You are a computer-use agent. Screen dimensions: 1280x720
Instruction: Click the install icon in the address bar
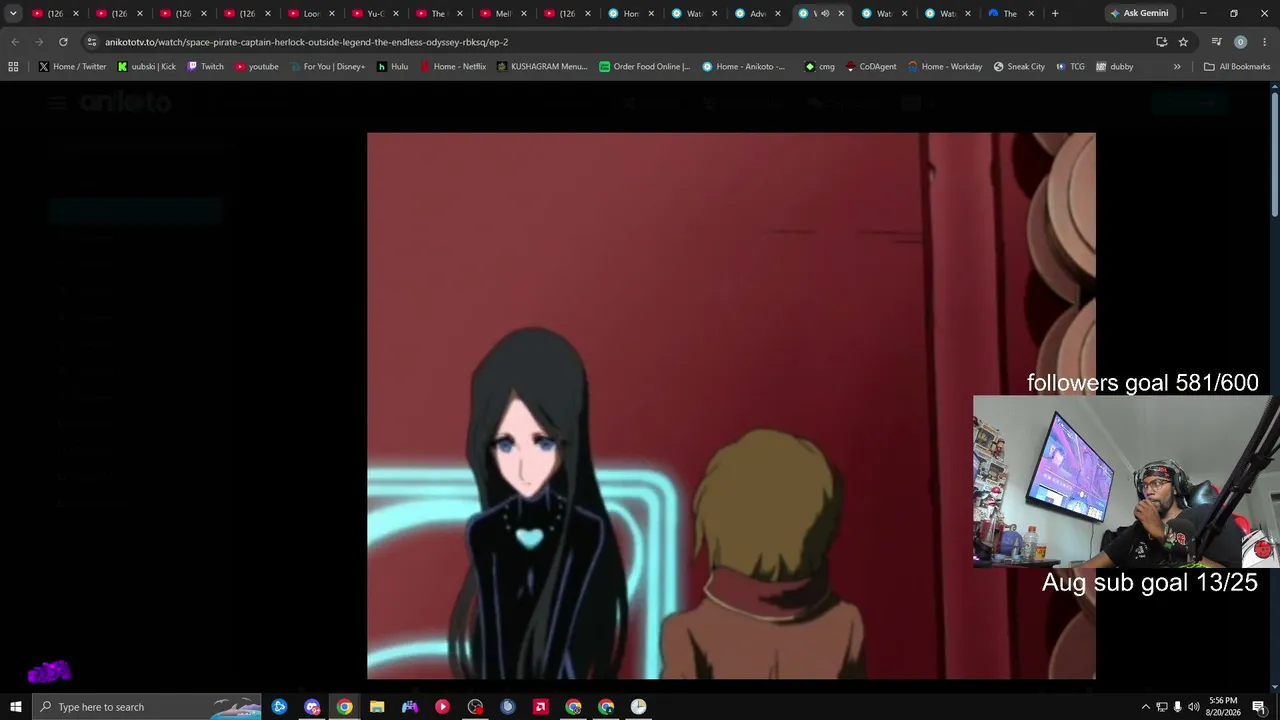[1161, 42]
